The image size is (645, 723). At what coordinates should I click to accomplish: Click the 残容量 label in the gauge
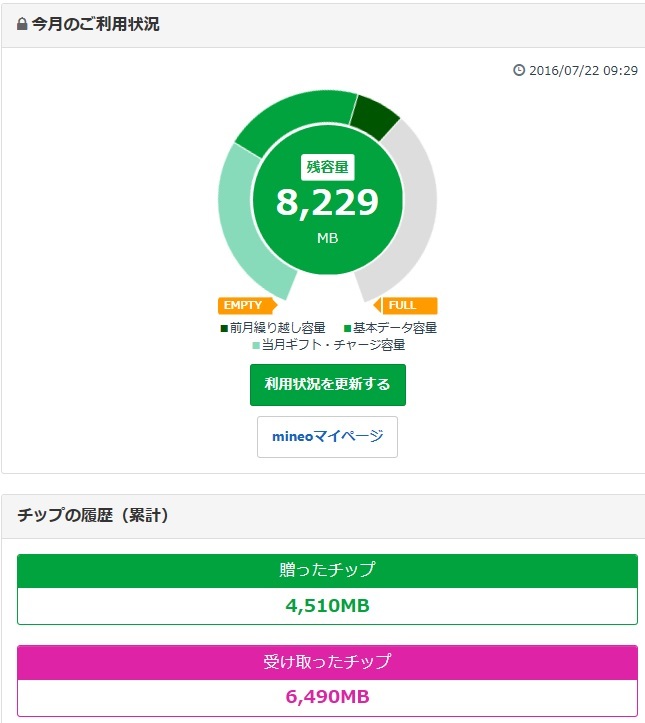[x=327, y=168]
